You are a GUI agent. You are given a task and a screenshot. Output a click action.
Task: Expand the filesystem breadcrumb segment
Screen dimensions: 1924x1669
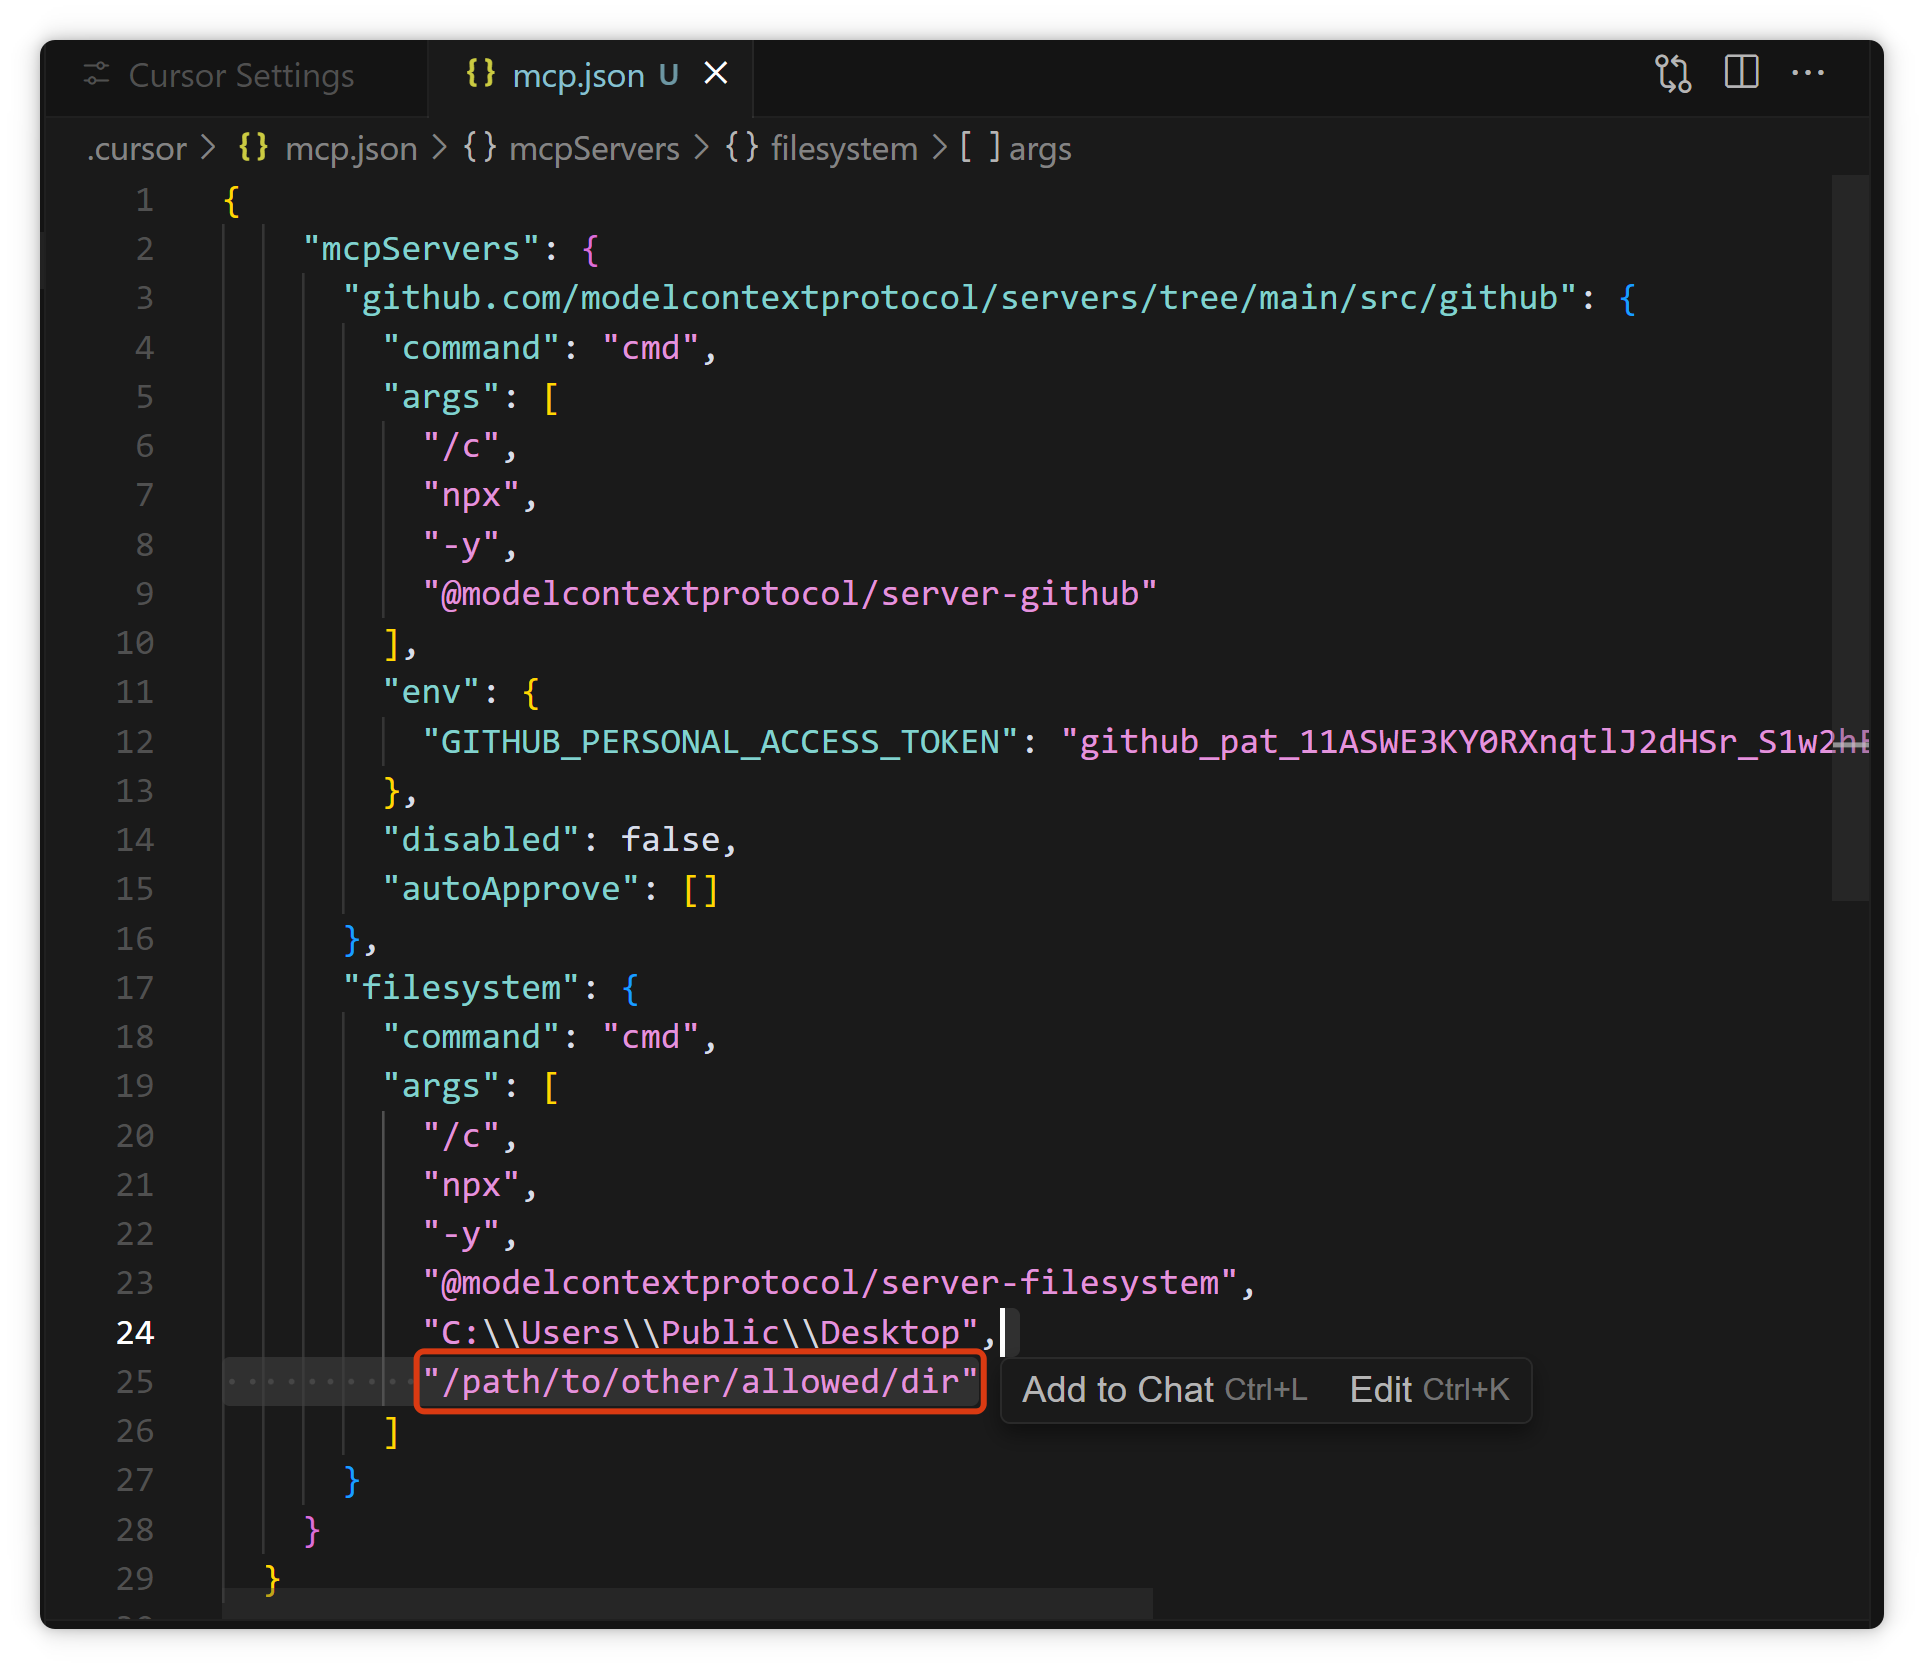point(843,149)
